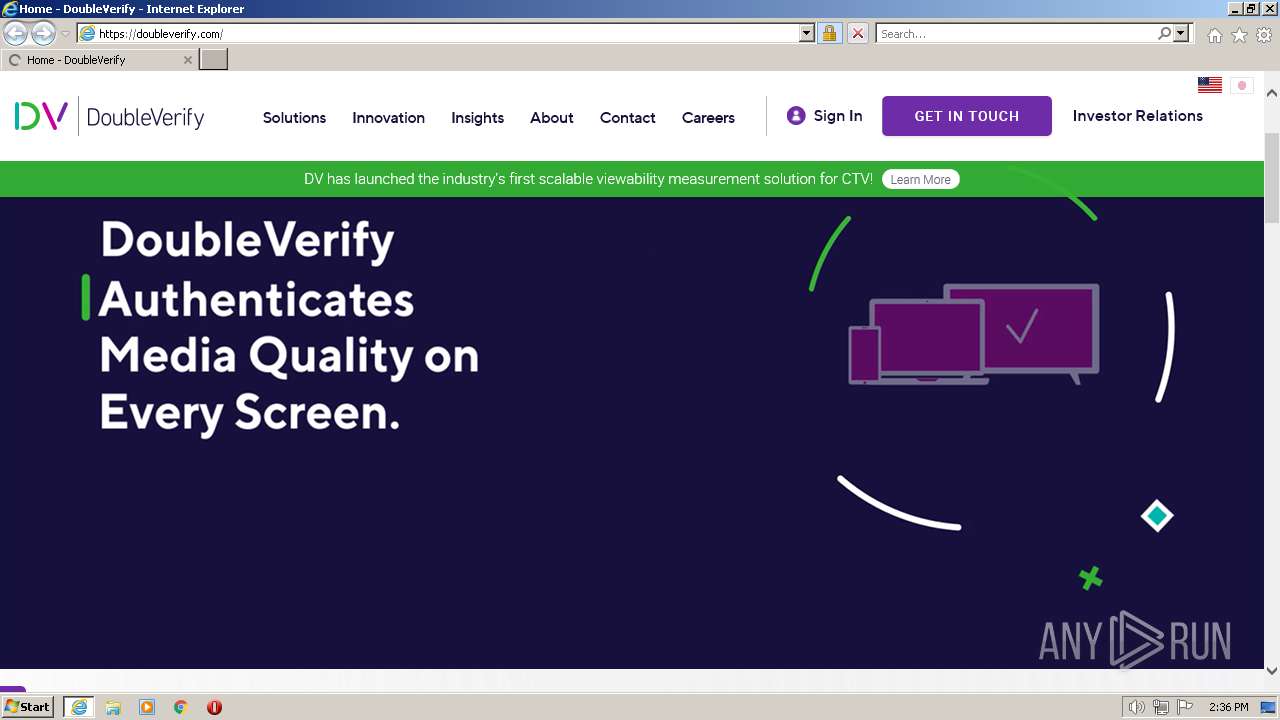The height and width of the screenshot is (720, 1280).
Task: Open the About menu
Action: [551, 118]
